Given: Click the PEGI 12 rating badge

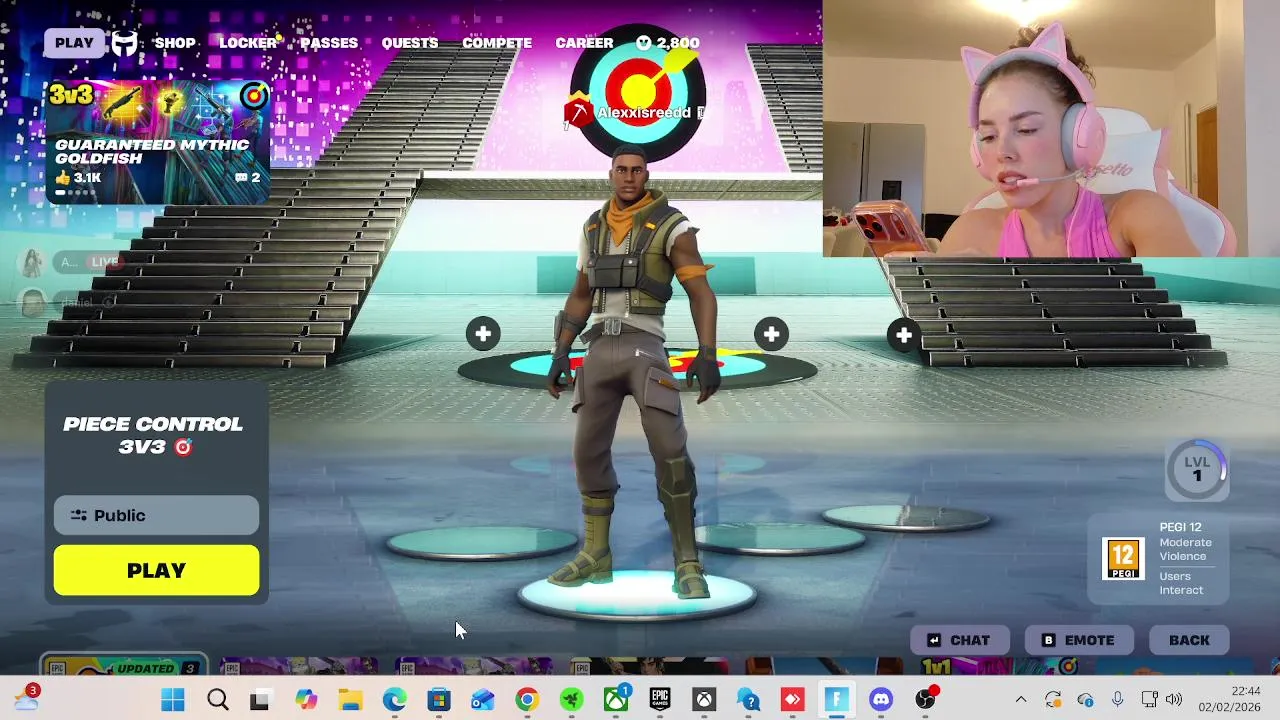Looking at the screenshot, I should pyautogui.click(x=1123, y=558).
